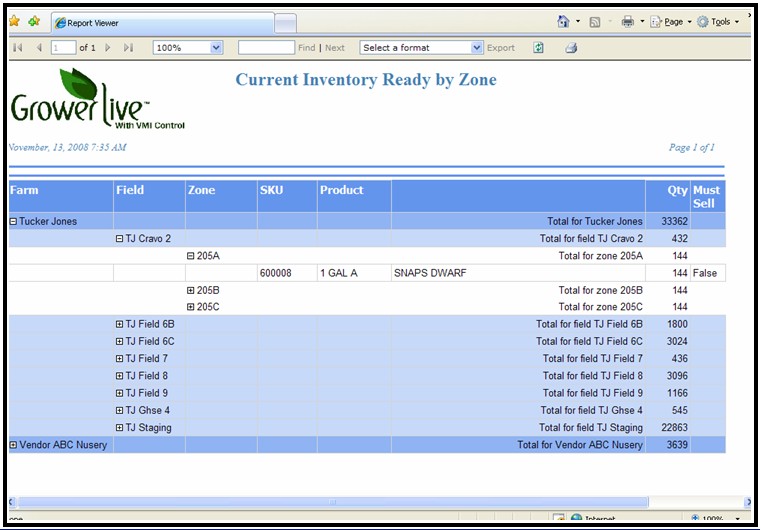The image size is (761, 530).
Task: Click the Find text input field
Action: point(266,47)
